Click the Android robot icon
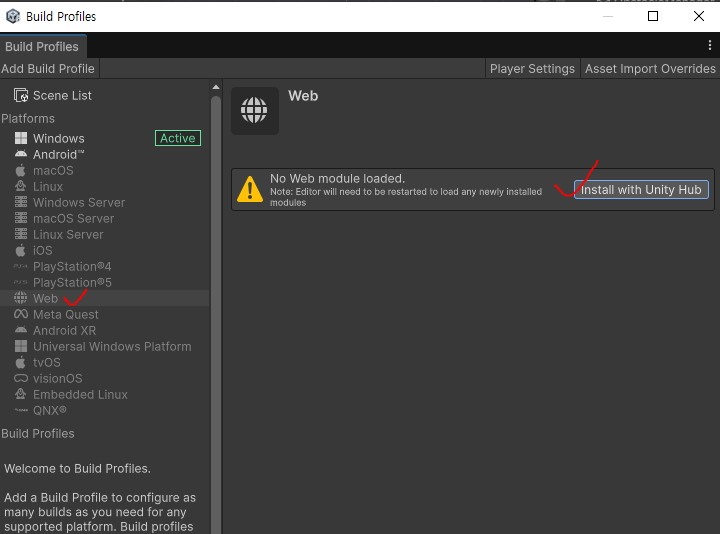Screen dimensions: 720x534 (x=21, y=154)
